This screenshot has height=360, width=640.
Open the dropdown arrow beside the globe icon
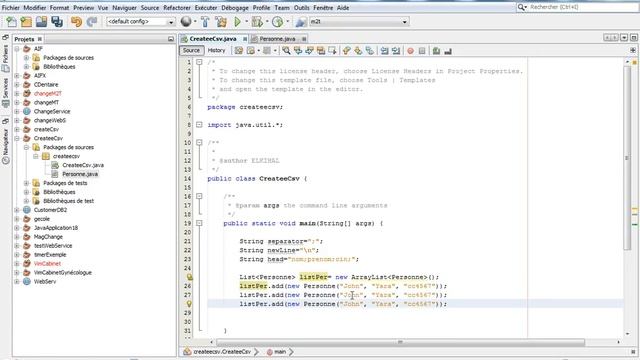[x=195, y=22]
